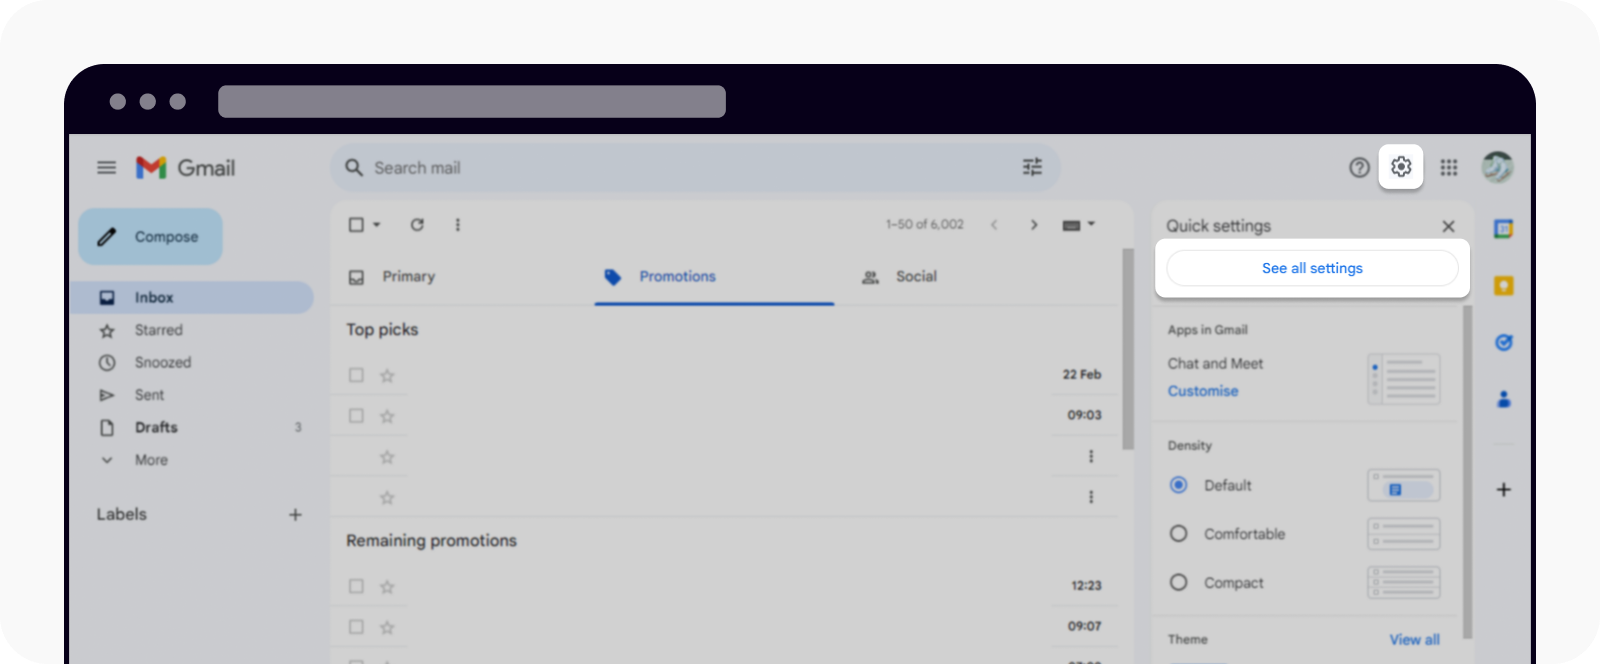
Task: Refresh the inbox
Action: point(417,225)
